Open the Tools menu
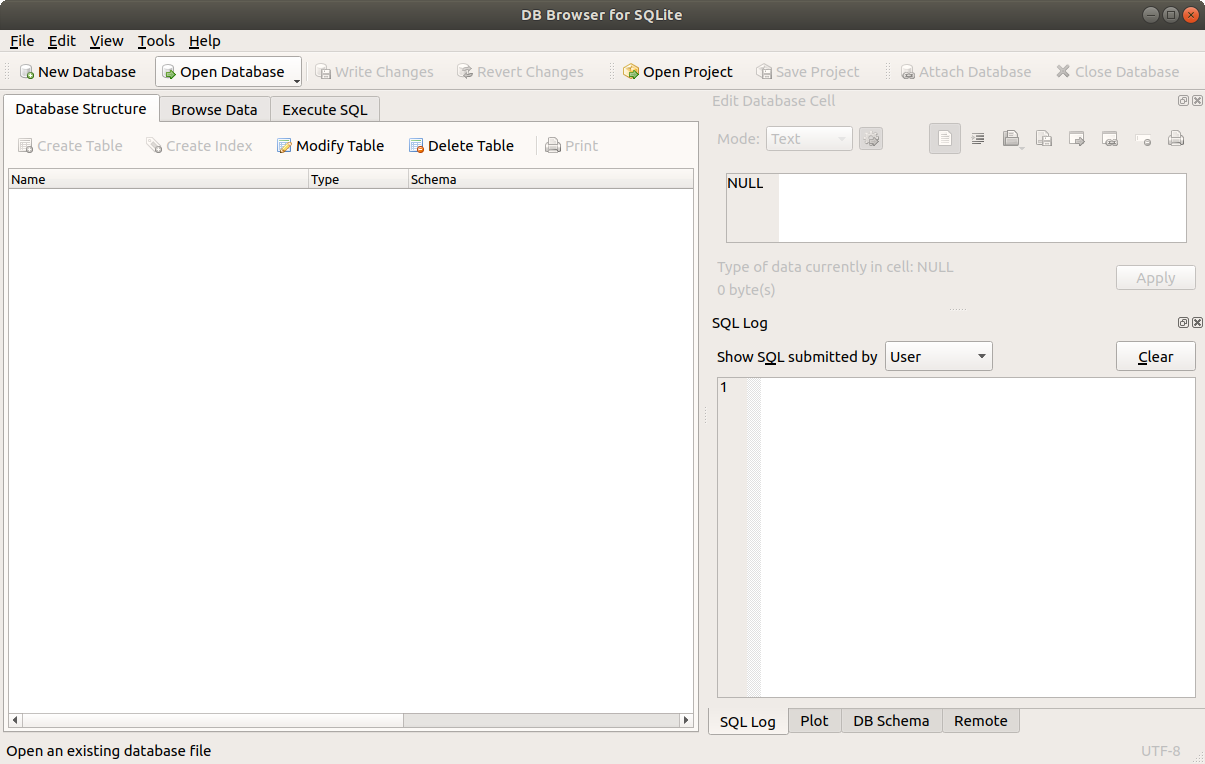The height and width of the screenshot is (764, 1205). pyautogui.click(x=155, y=41)
